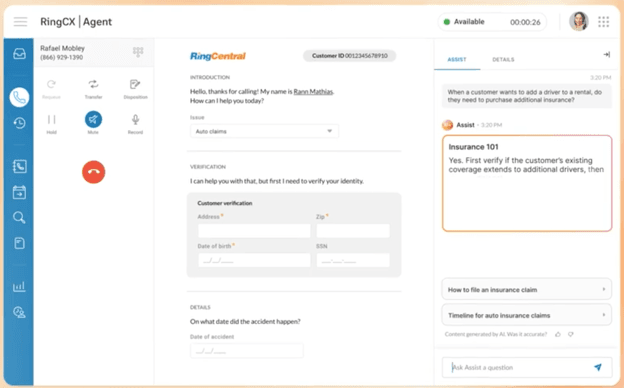Screen dimensions: 624x388
Task: Click the Requeue icon
Action: coord(51,84)
